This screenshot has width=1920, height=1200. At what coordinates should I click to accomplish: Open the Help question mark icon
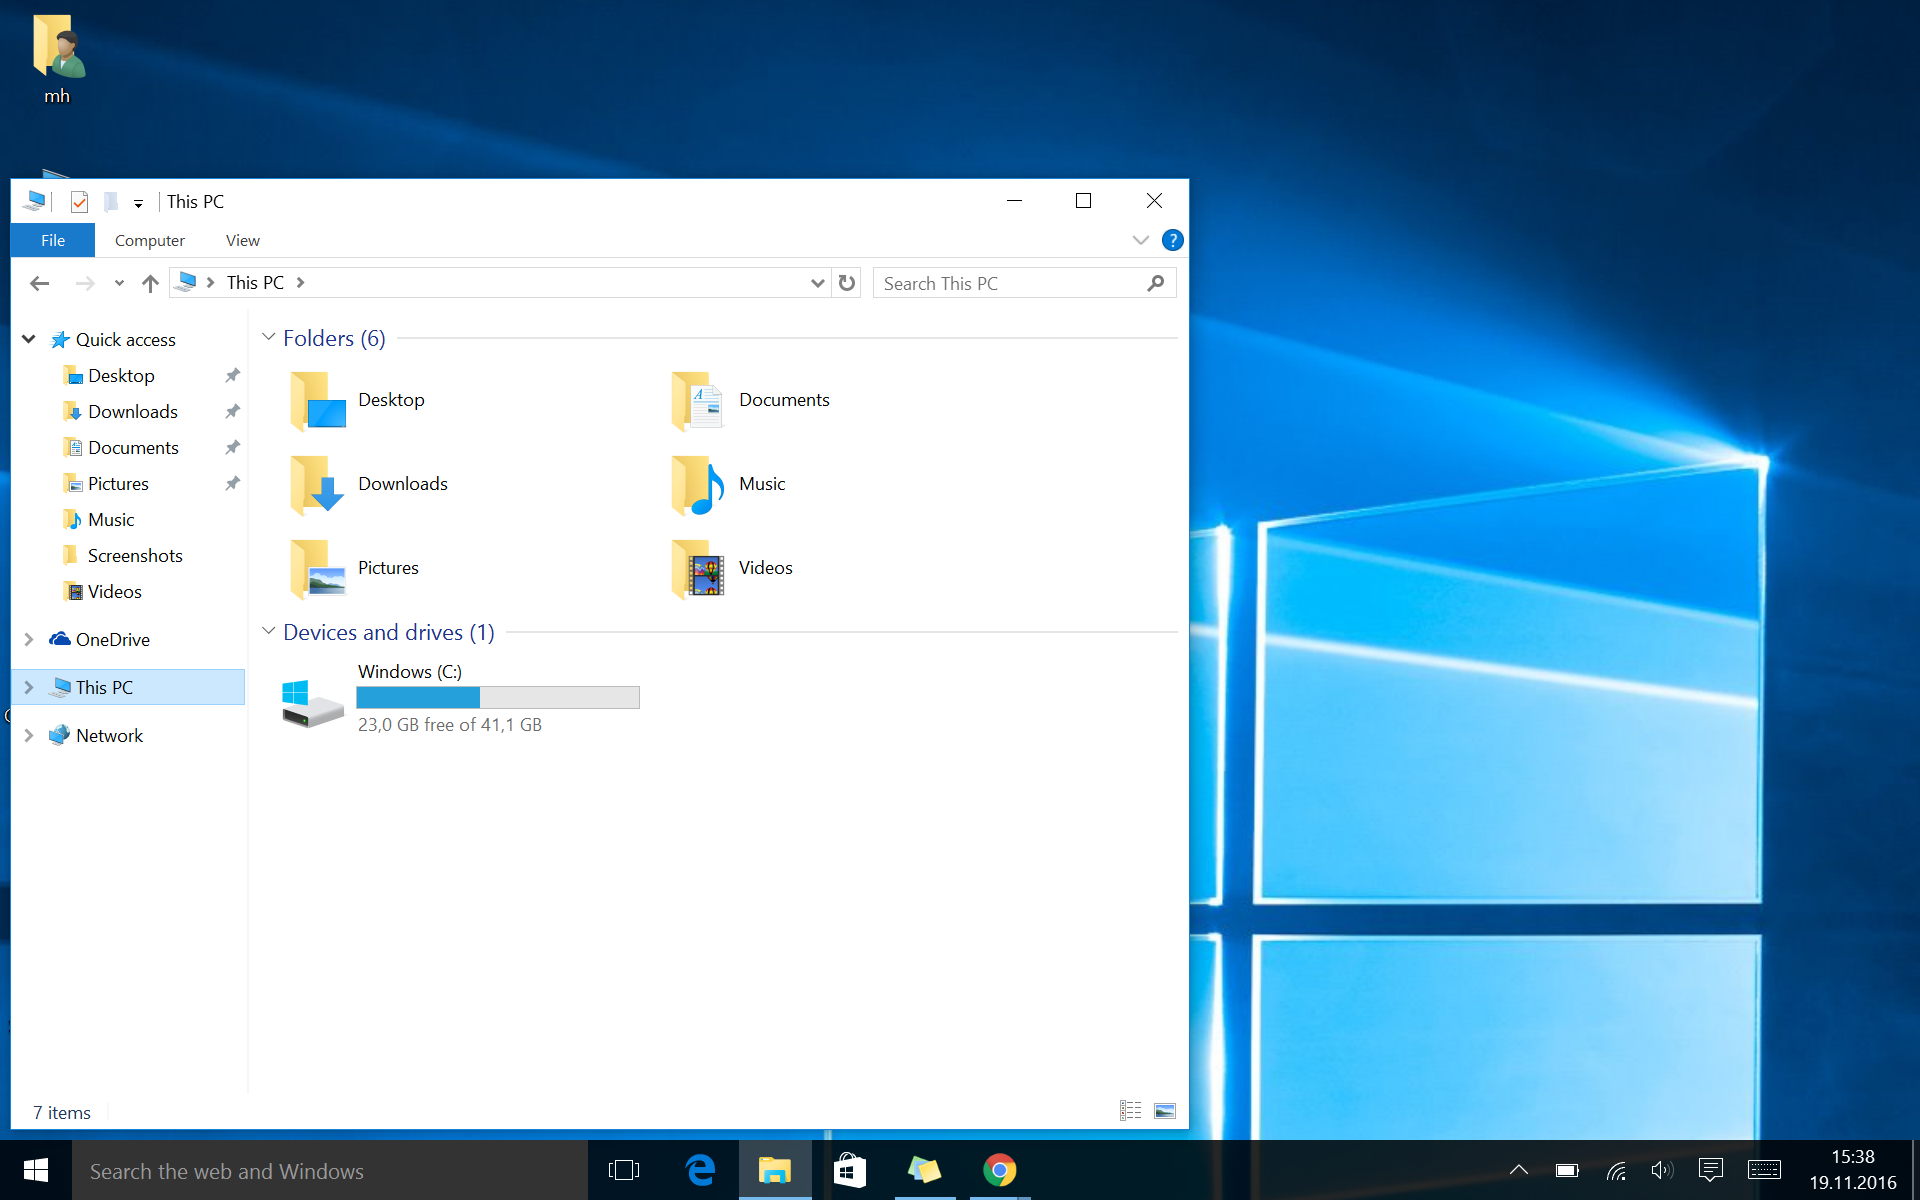pyautogui.click(x=1172, y=240)
